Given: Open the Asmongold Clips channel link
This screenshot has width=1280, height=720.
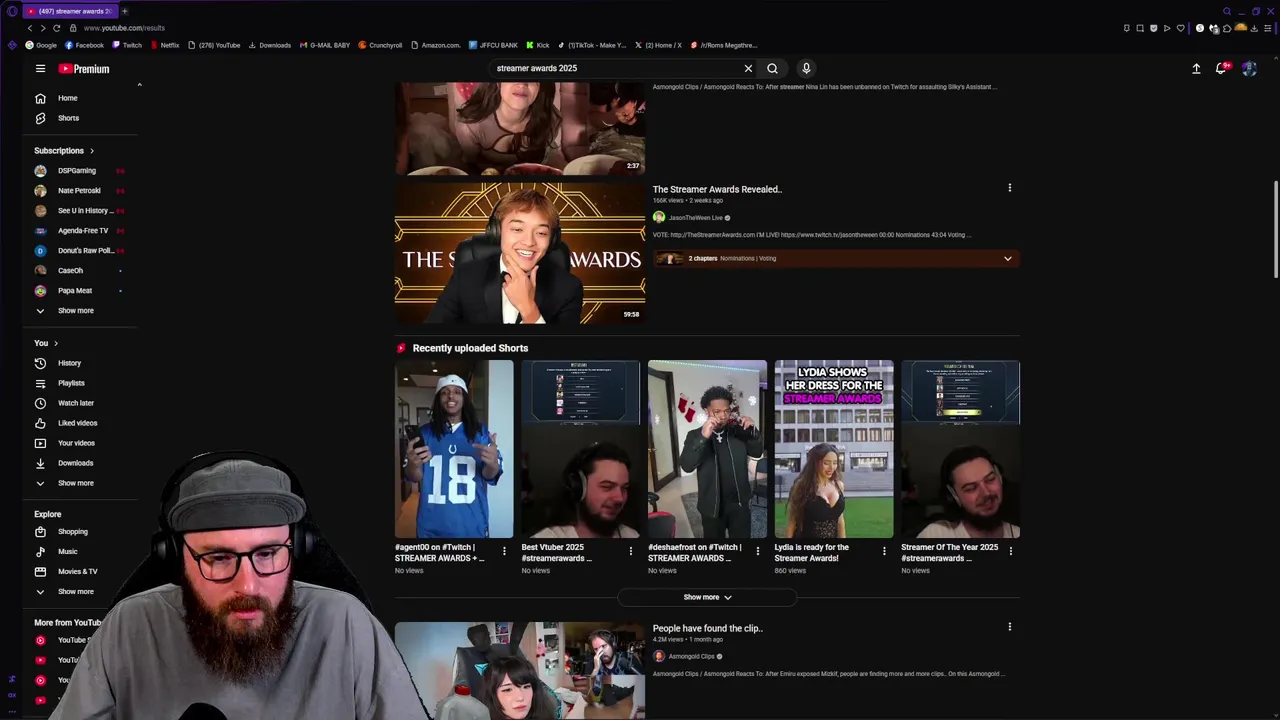Looking at the screenshot, I should 691,656.
